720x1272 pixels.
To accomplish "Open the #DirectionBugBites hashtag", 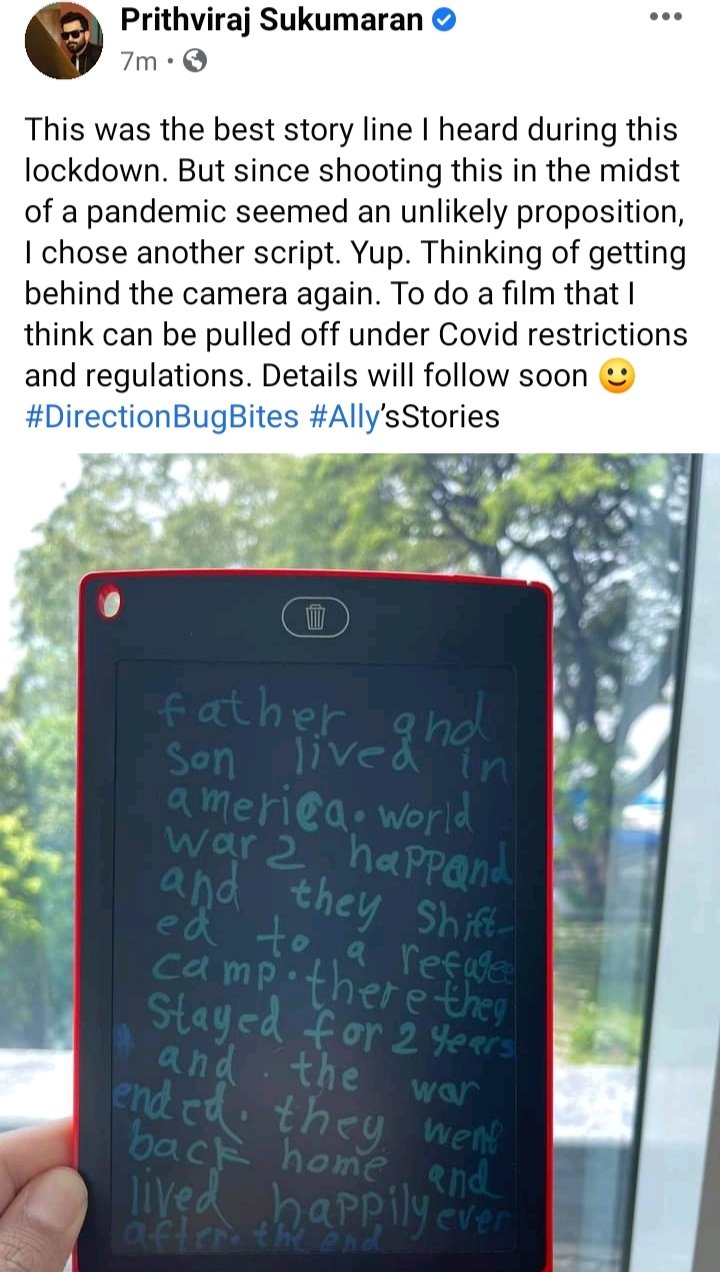I will coord(162,416).
